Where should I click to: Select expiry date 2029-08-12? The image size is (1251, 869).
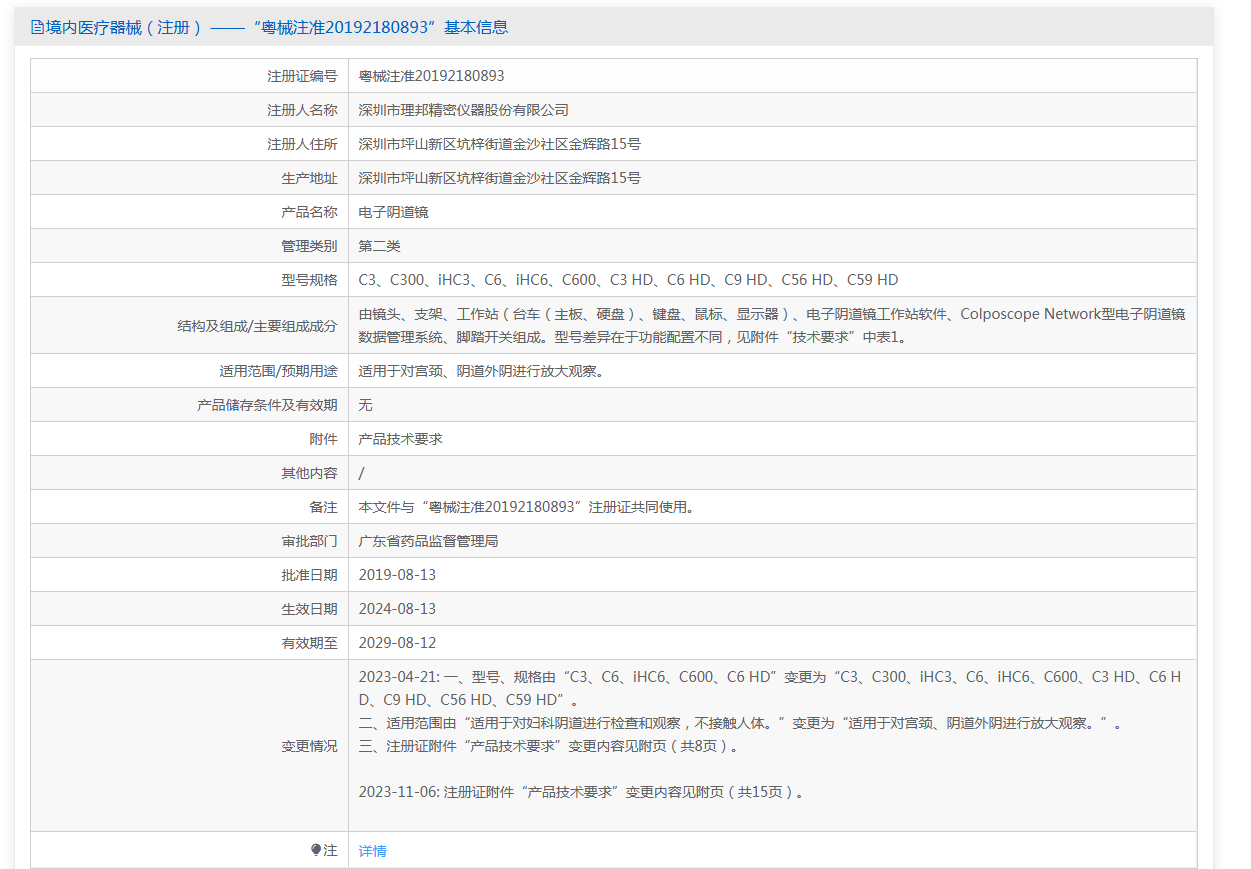tap(397, 643)
